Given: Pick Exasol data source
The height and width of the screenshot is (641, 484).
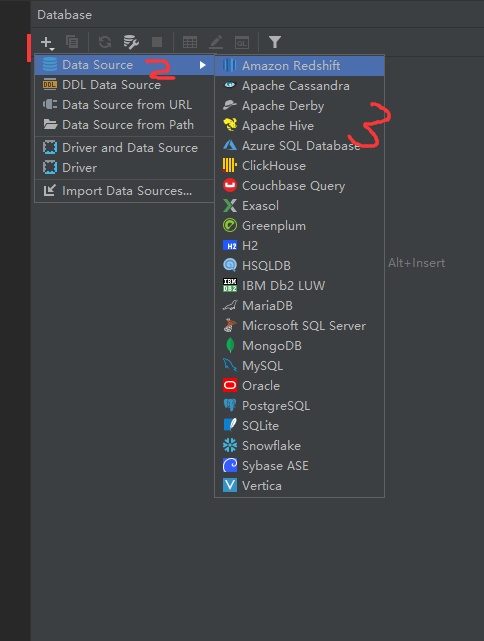Looking at the screenshot, I should pos(299,206).
